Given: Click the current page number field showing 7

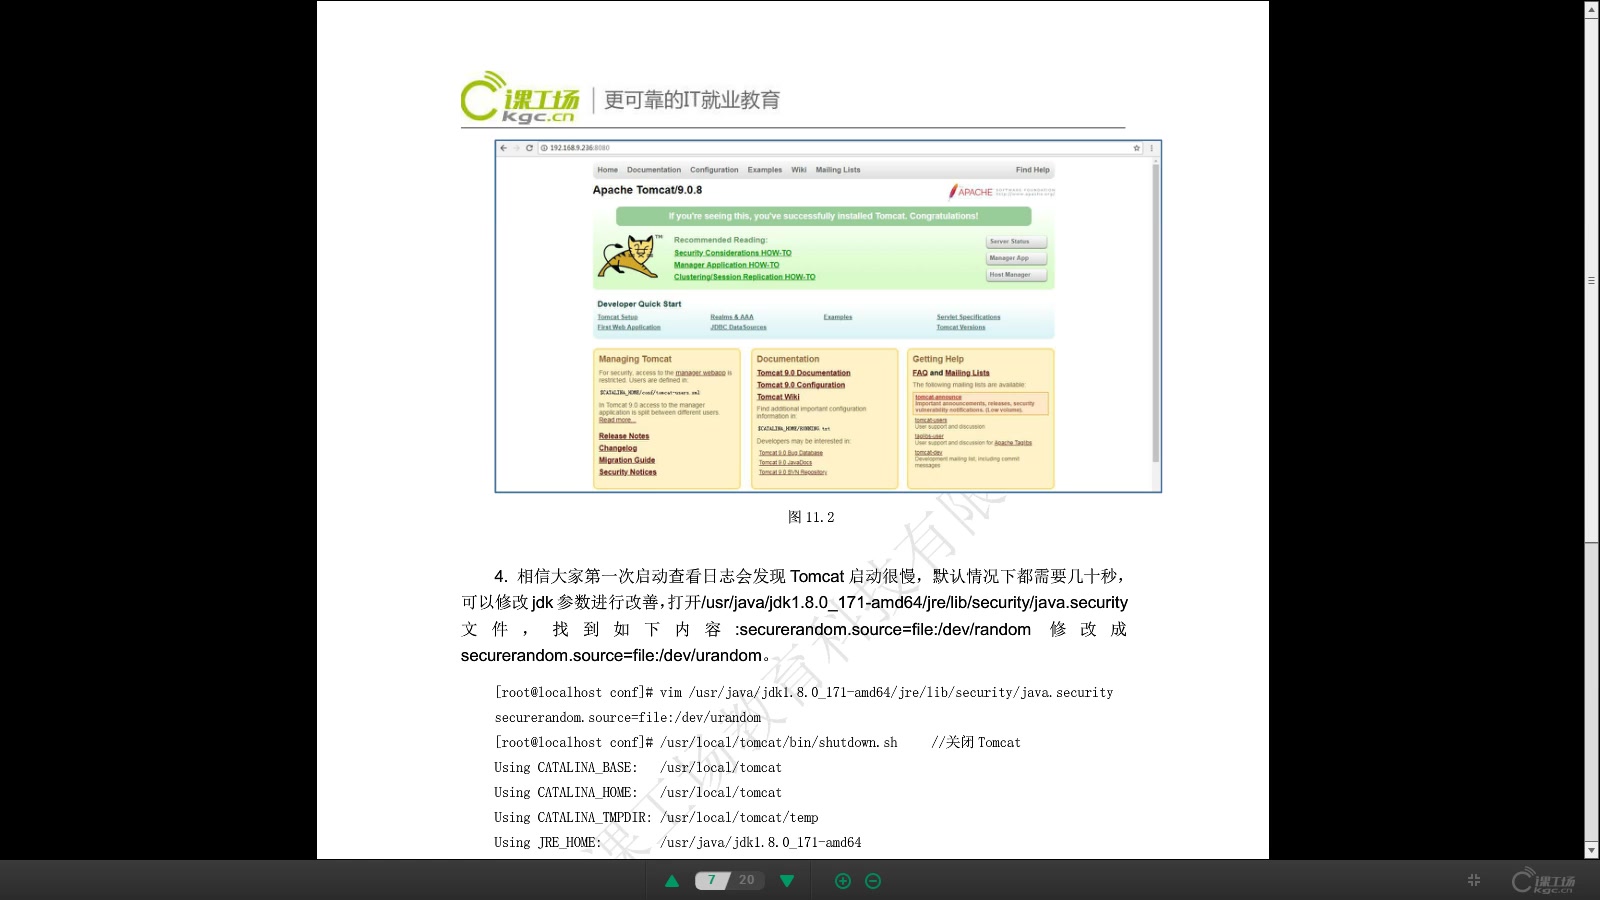Looking at the screenshot, I should point(712,880).
